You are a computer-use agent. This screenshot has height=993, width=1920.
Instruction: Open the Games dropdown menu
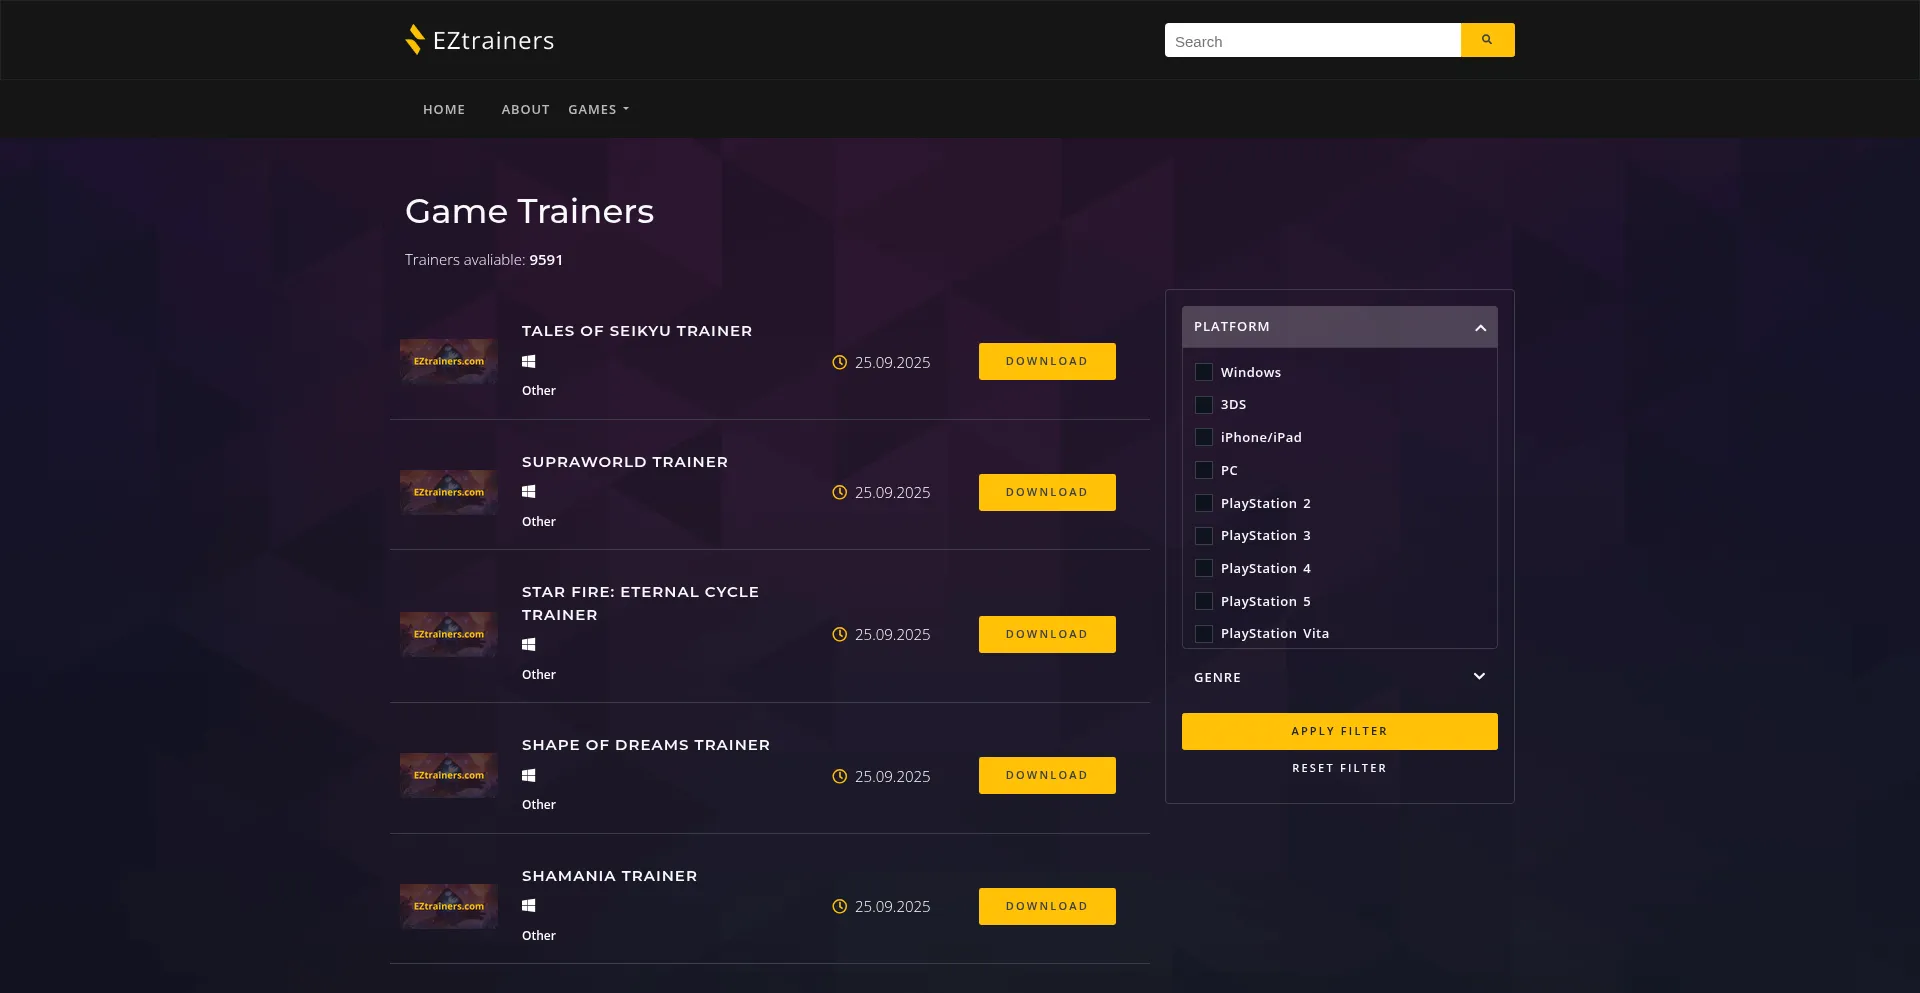pyautogui.click(x=598, y=110)
